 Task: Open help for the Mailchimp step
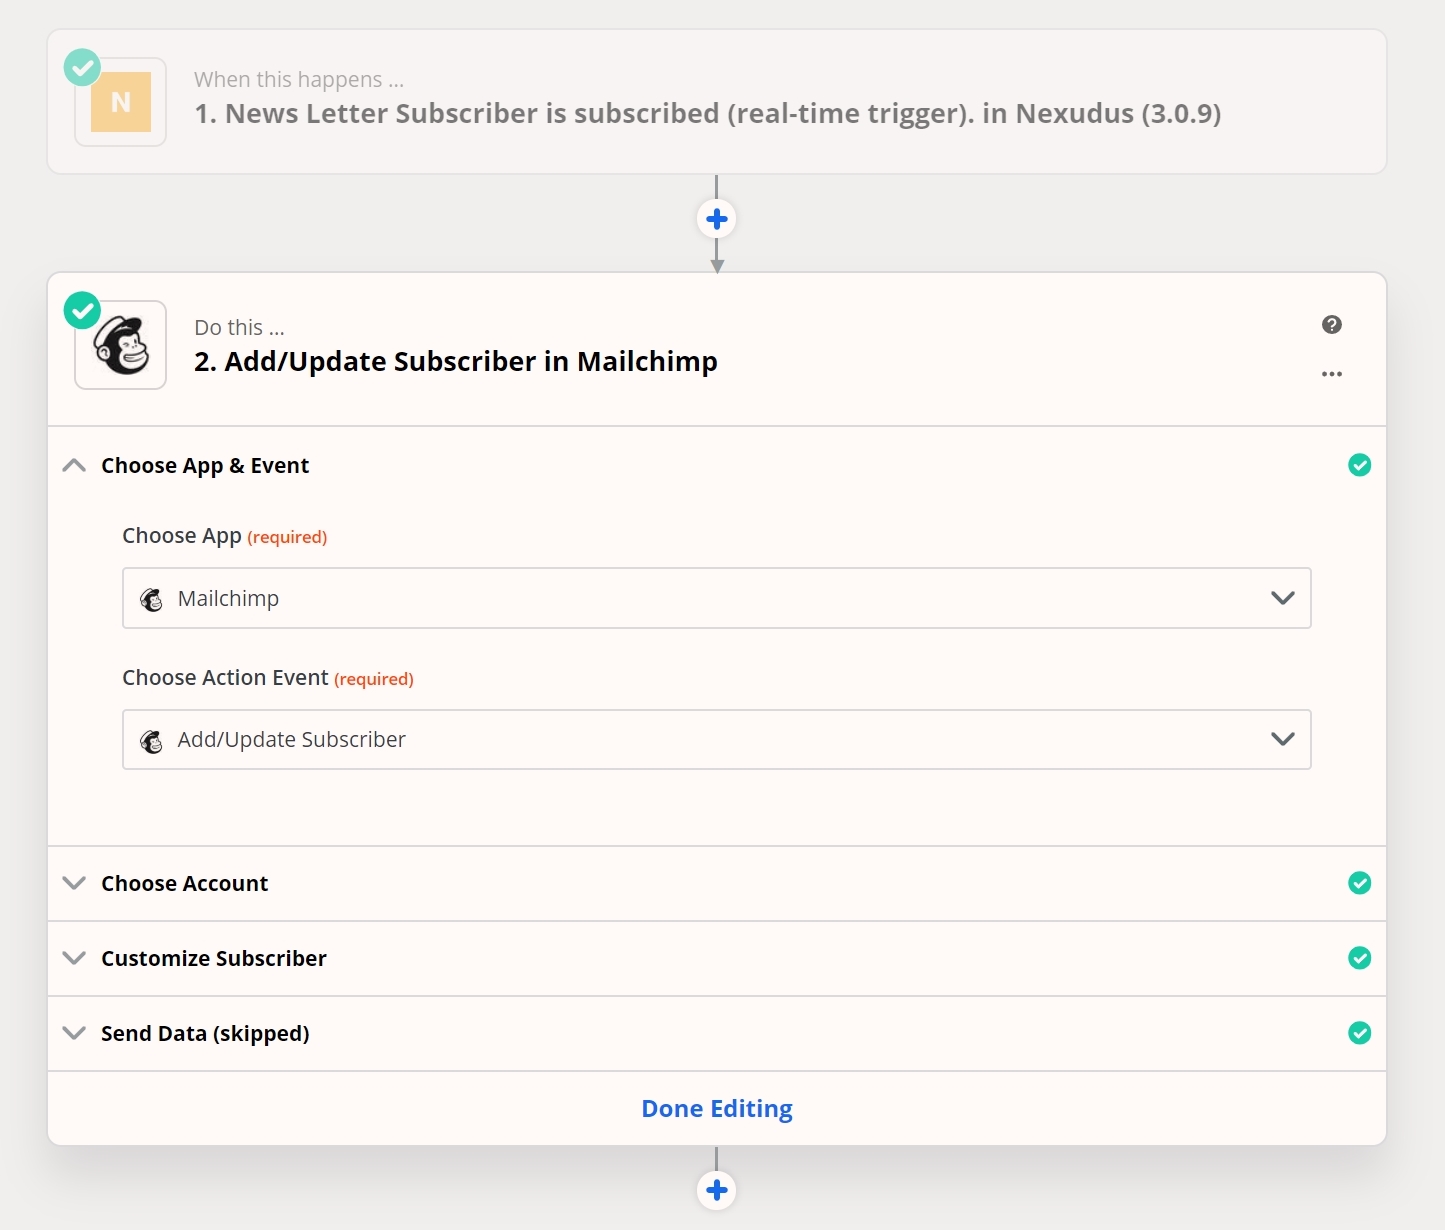click(x=1332, y=324)
